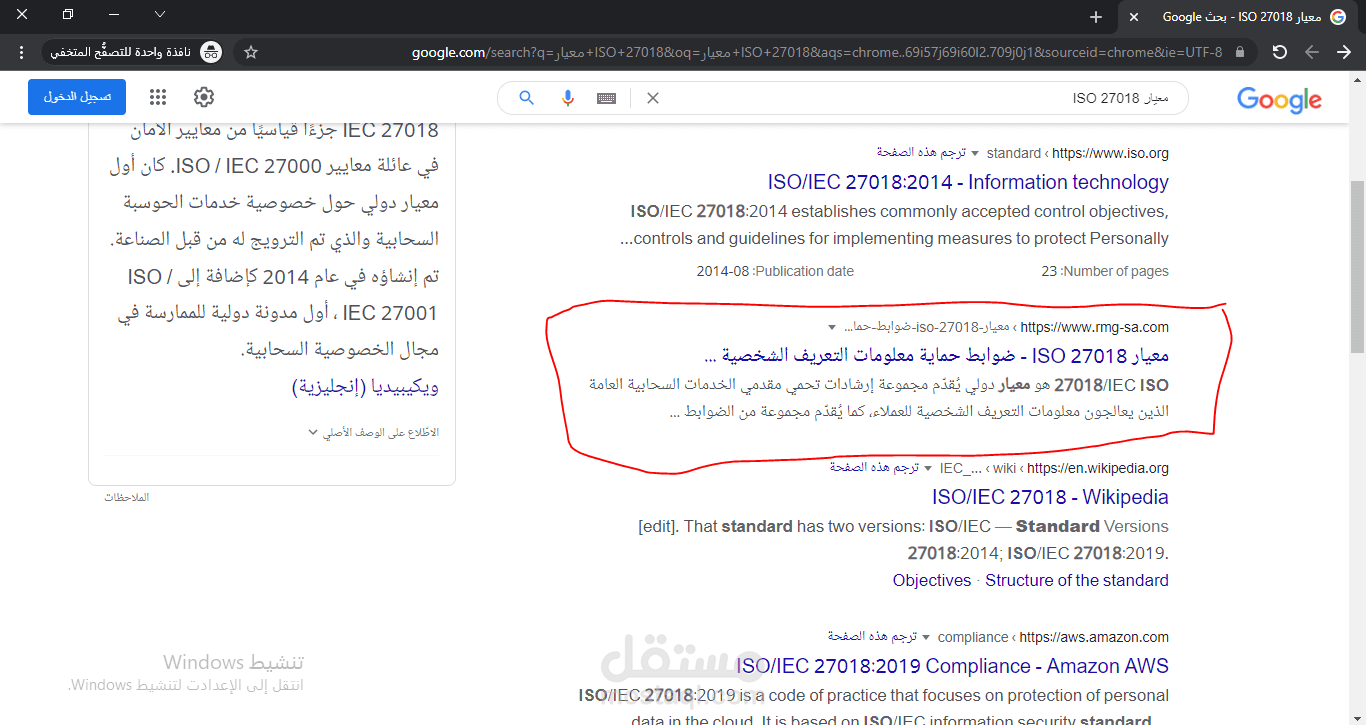This screenshot has height=725, width=1366.
Task: Bookmark this page with the star icon
Action: [x=251, y=52]
